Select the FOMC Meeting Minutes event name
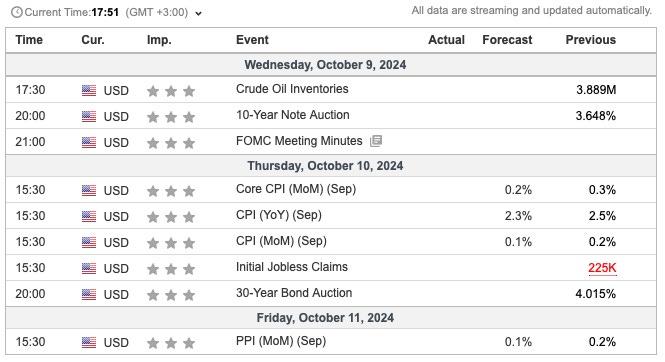This screenshot has width=665, height=362. point(299,141)
